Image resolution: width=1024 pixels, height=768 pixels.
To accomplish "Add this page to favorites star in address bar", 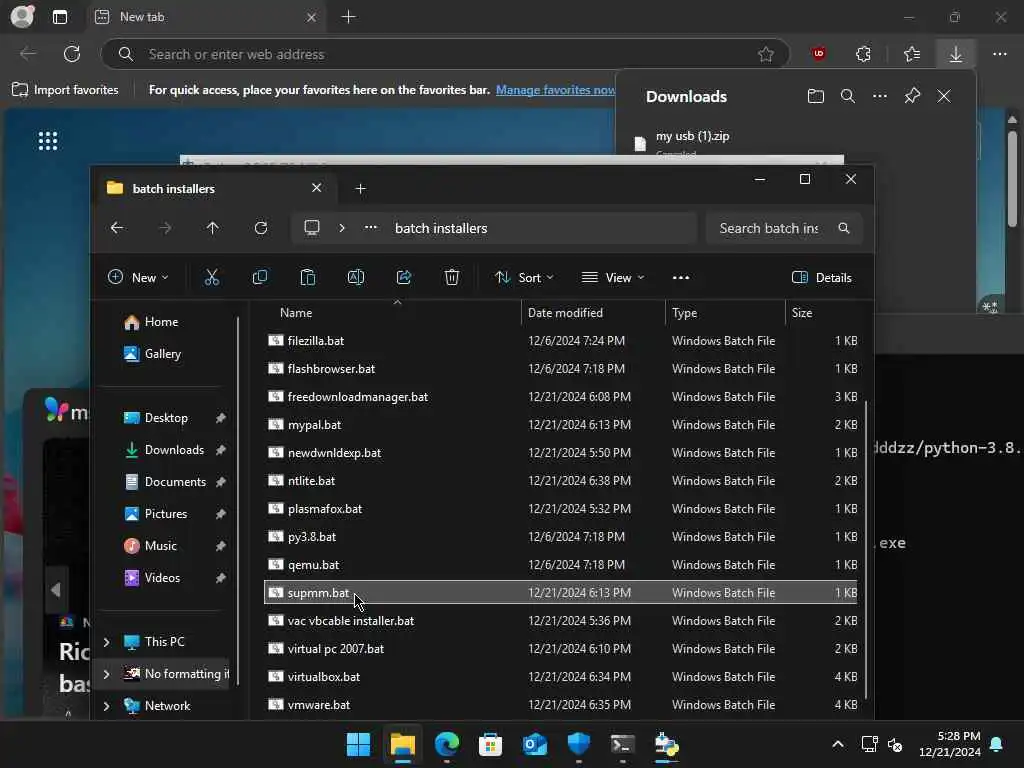I will click(x=766, y=54).
